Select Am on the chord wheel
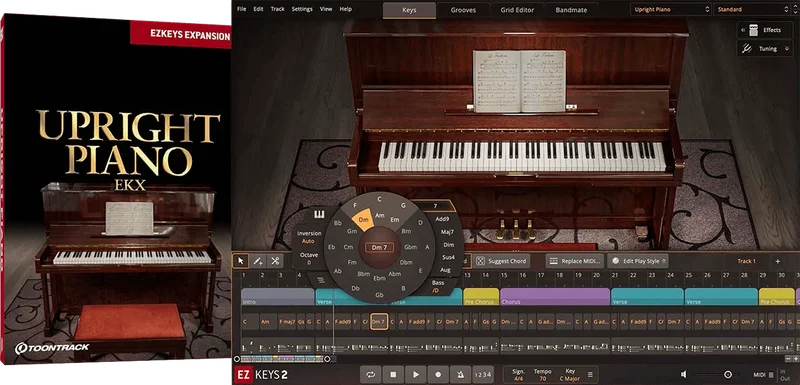The image size is (800, 385). (380, 216)
